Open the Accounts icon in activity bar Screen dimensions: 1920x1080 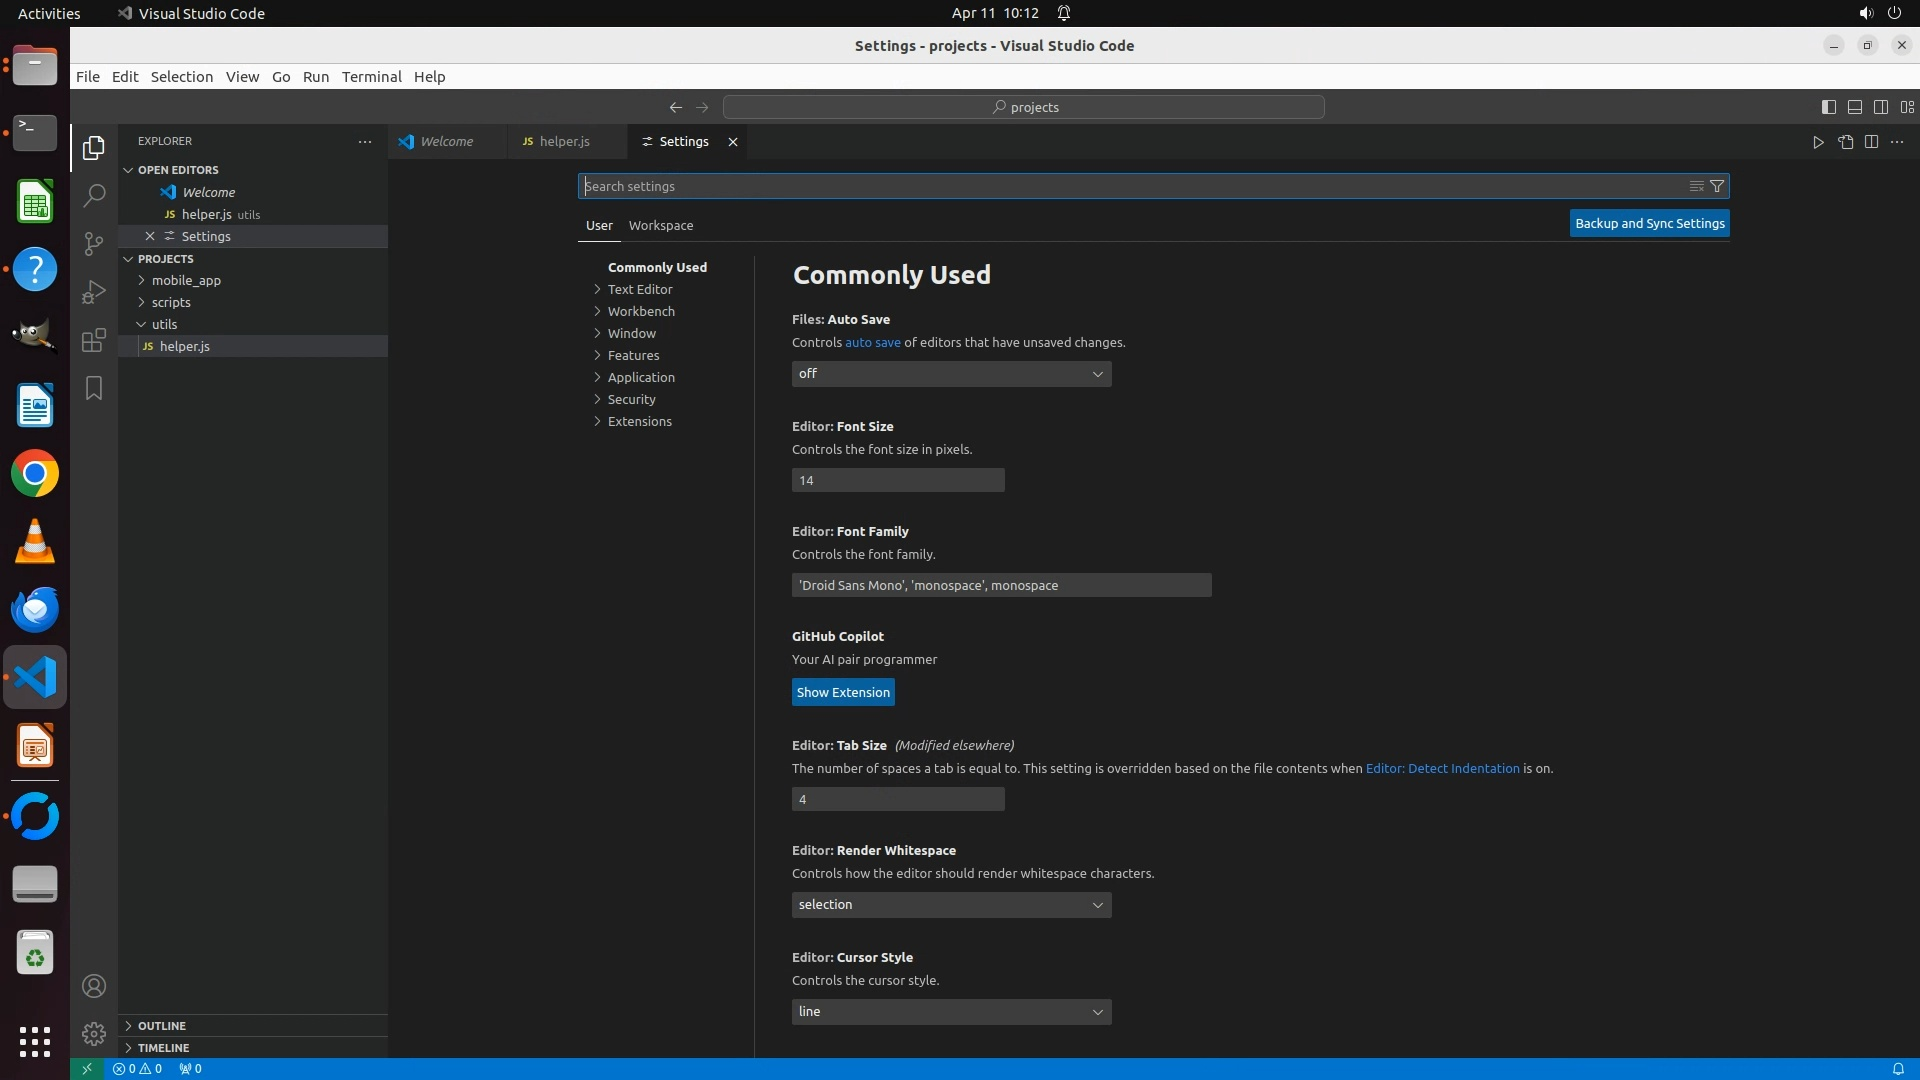pos(94,986)
